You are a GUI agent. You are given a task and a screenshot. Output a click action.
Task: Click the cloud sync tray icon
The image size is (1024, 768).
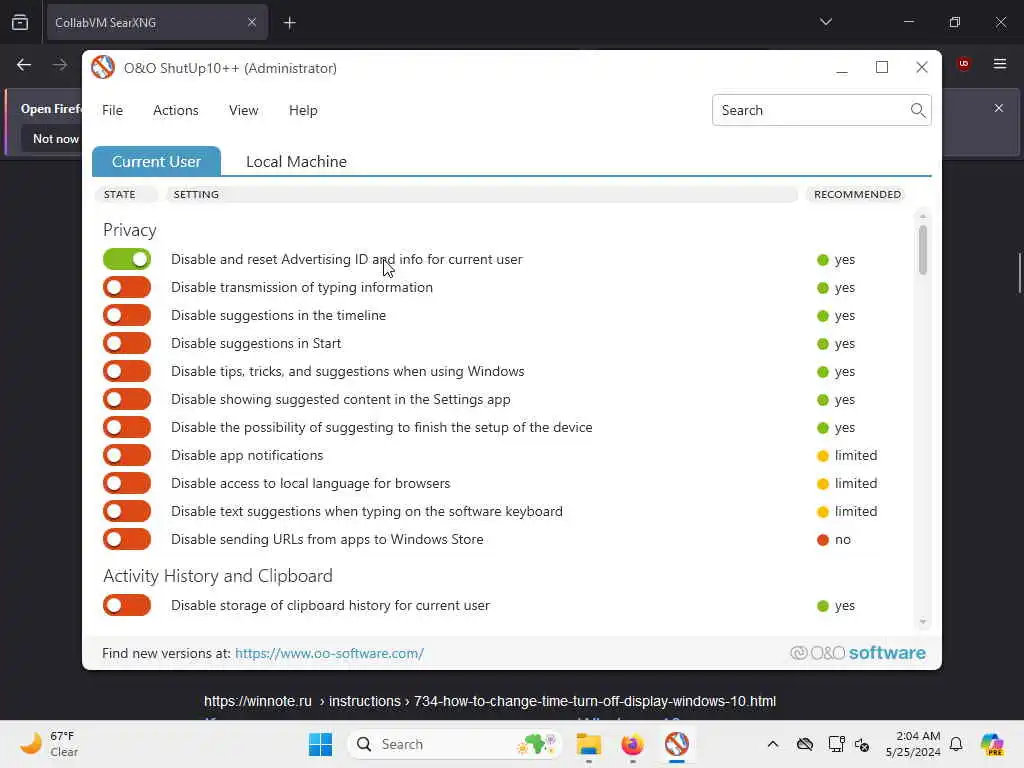805,744
